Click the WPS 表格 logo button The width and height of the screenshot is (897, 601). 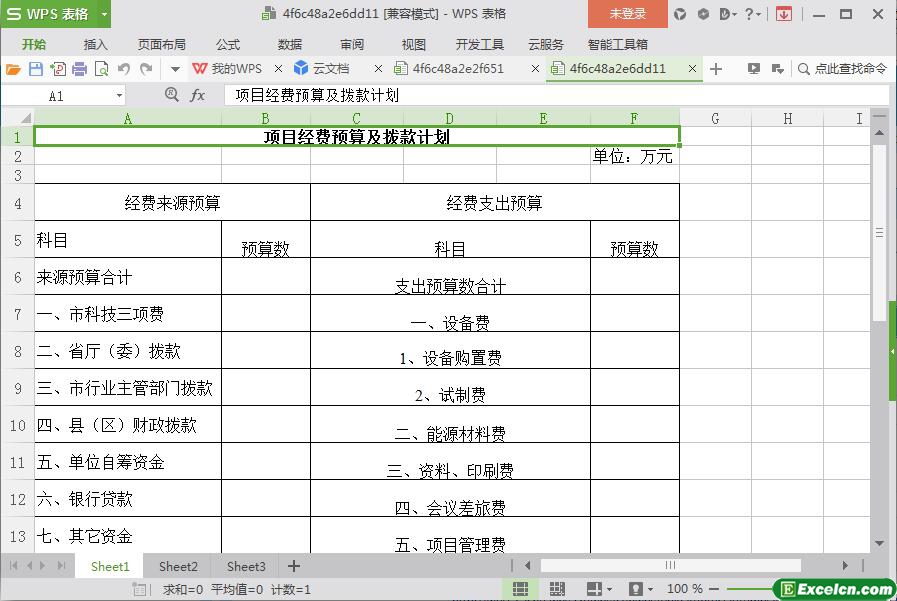[x=49, y=14]
